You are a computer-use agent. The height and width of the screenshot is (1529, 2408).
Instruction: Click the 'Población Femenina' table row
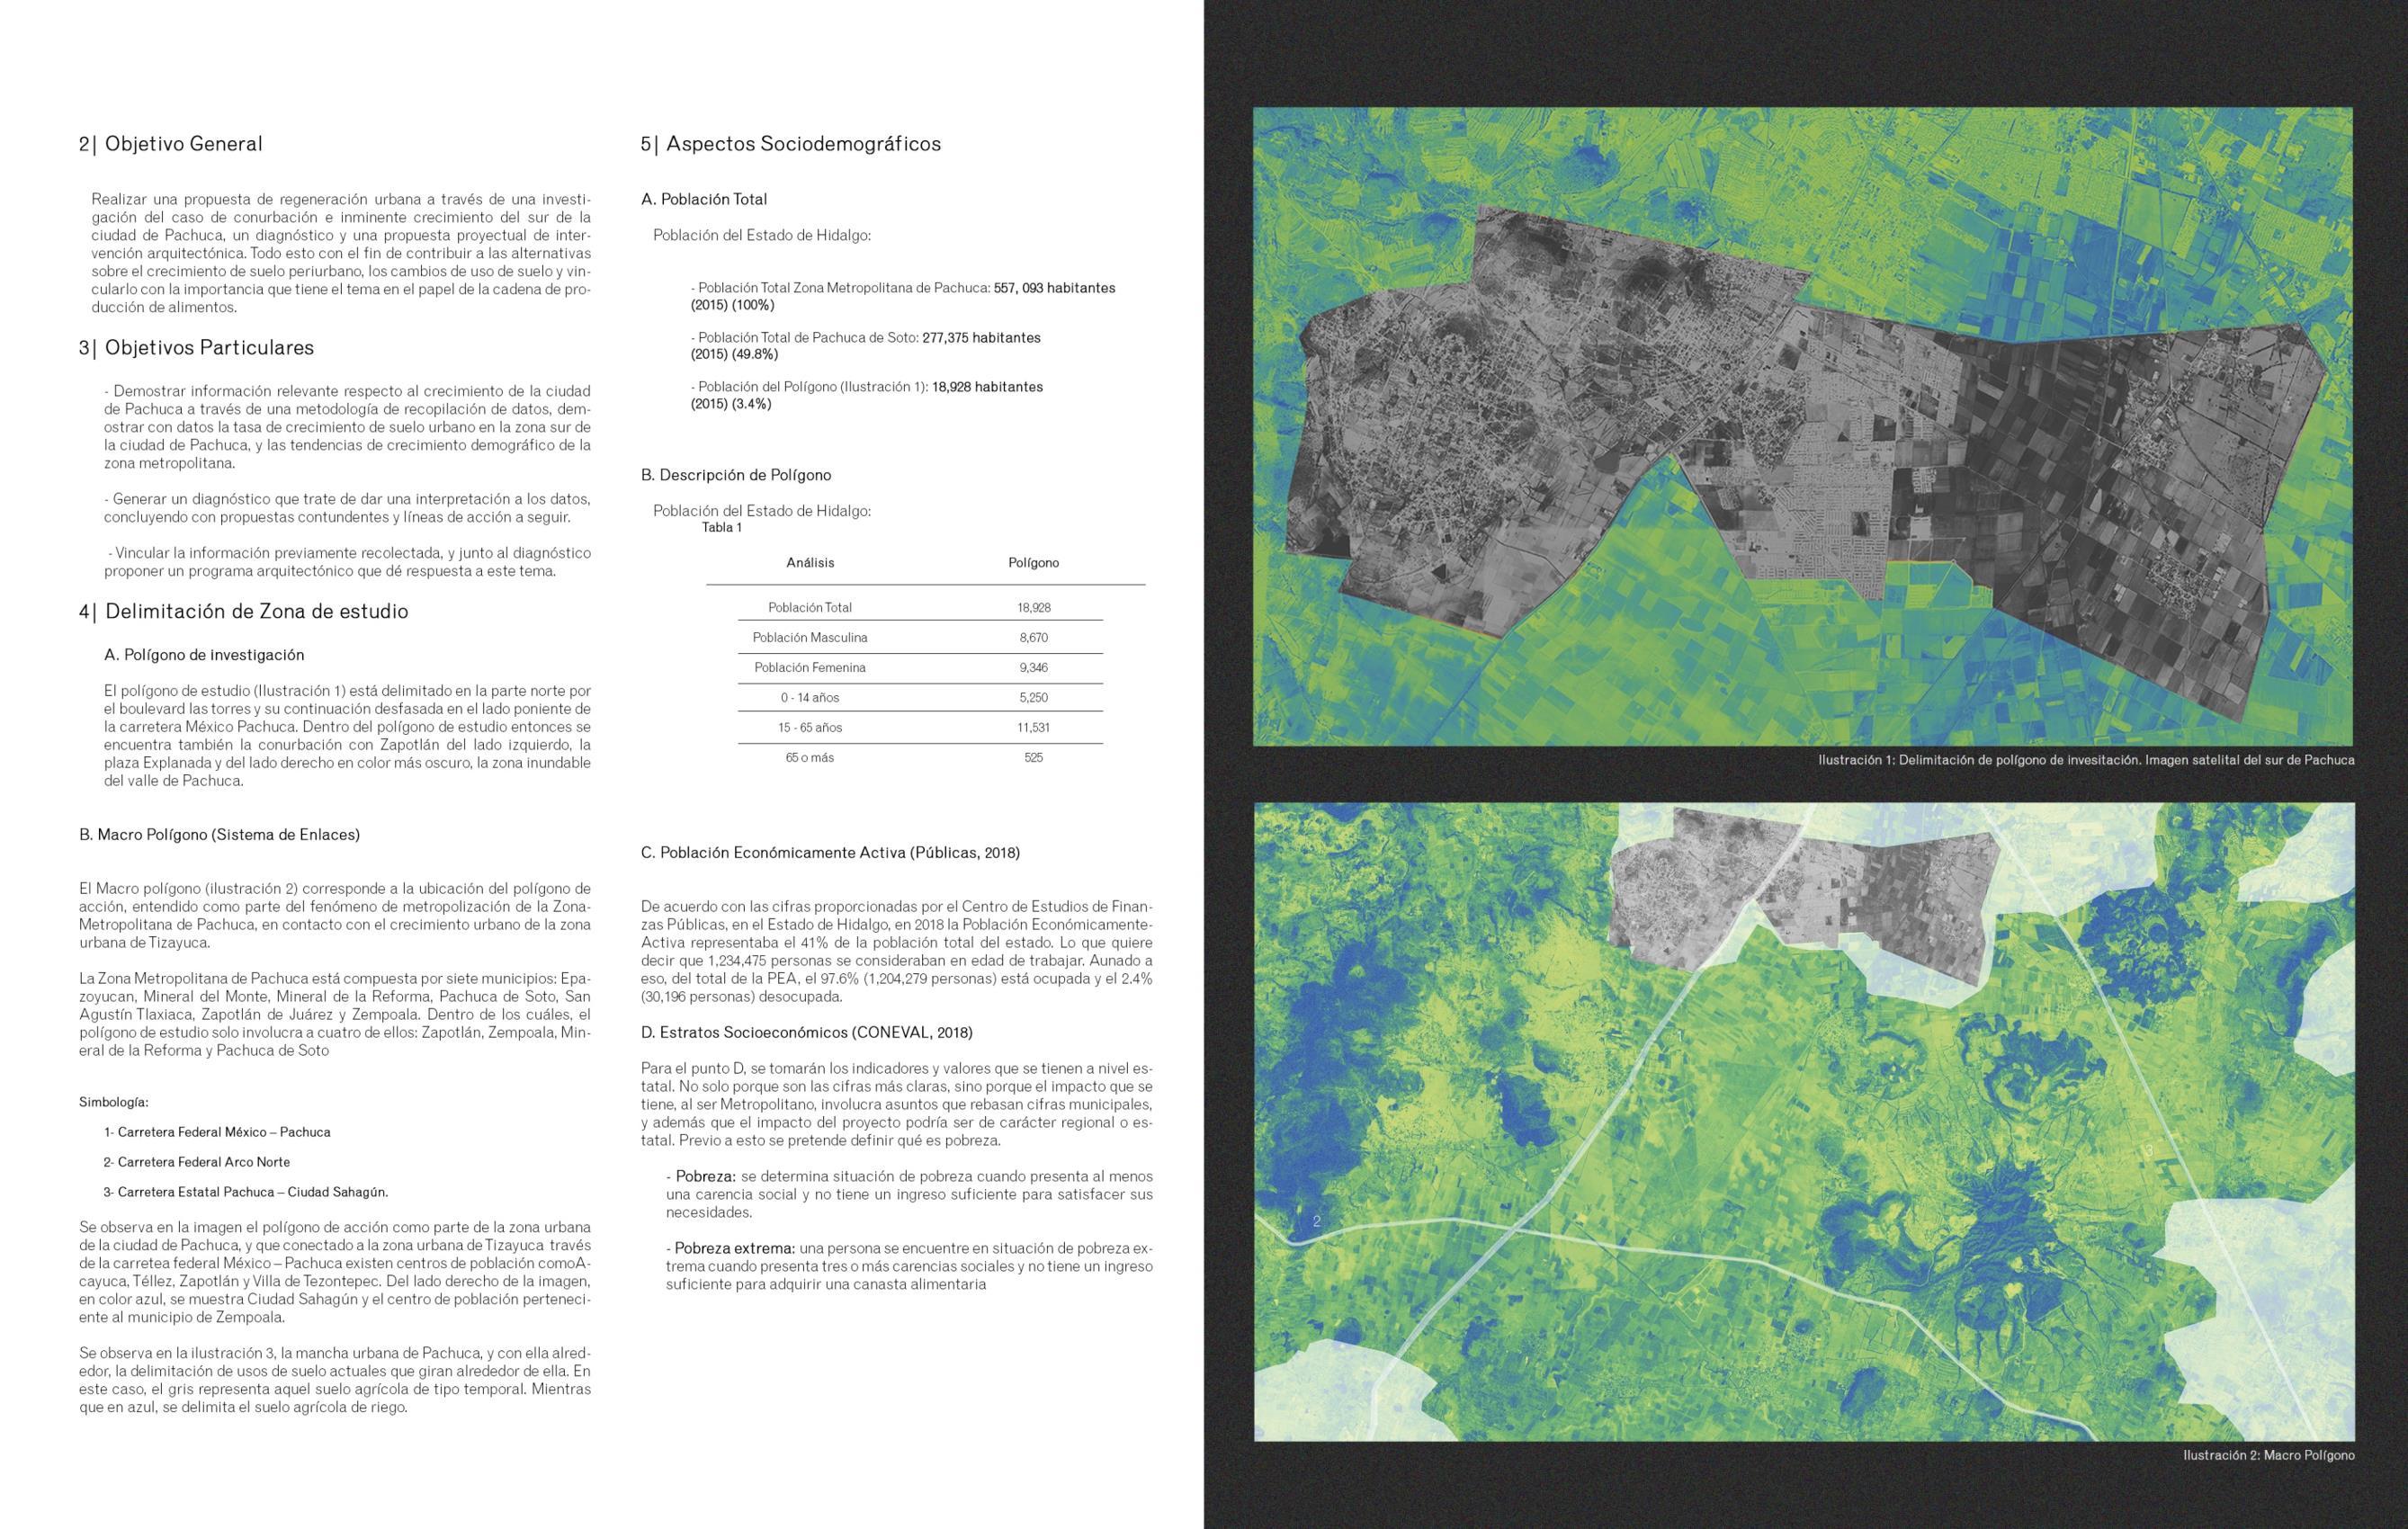pyautogui.click(x=810, y=667)
